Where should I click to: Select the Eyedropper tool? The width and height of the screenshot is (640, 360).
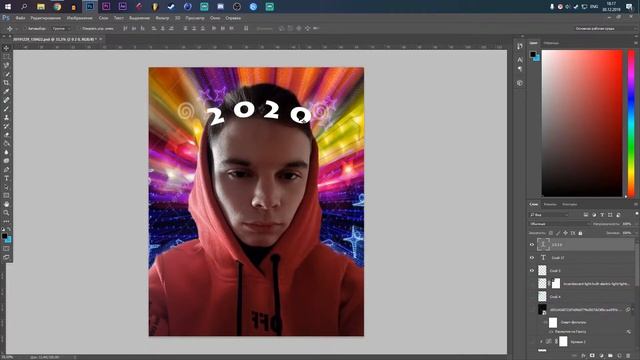point(6,91)
